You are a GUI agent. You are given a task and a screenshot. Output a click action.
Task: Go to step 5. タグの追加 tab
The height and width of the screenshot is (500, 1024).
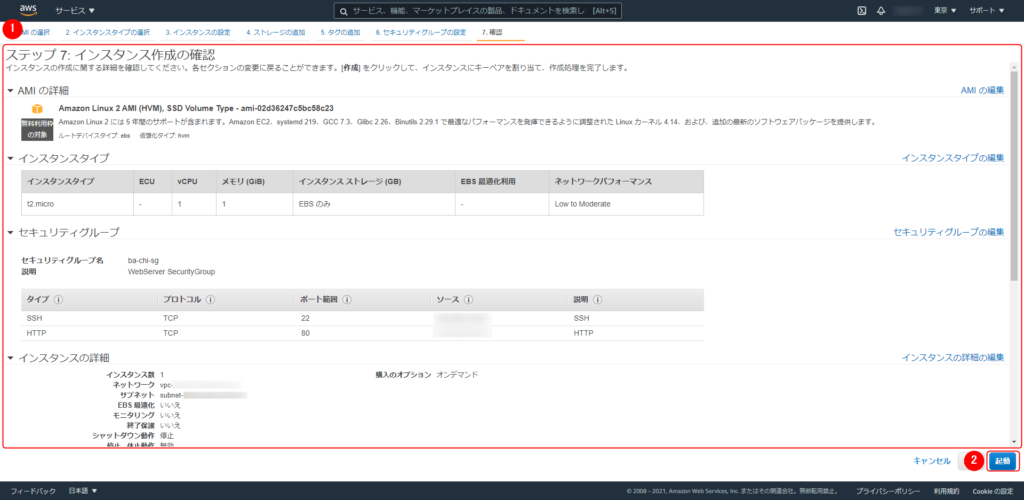coord(340,32)
